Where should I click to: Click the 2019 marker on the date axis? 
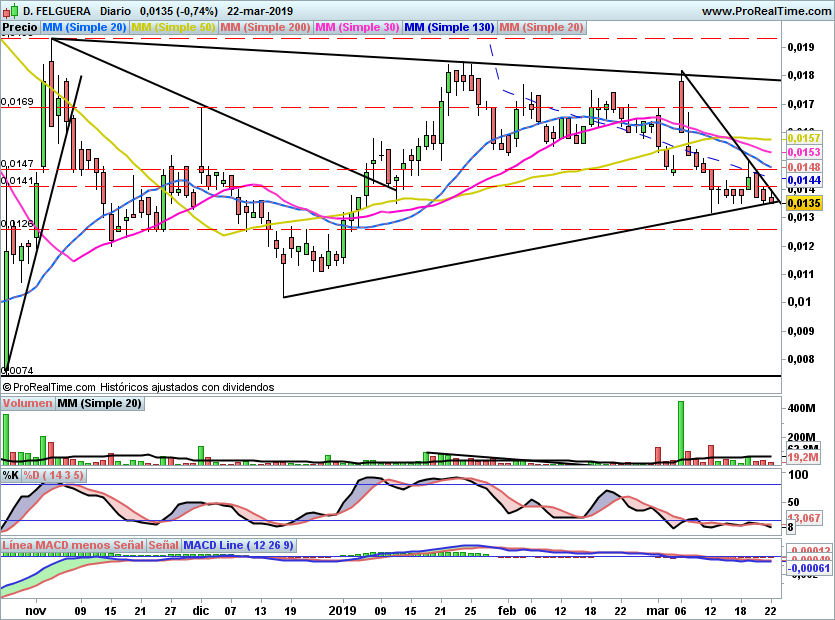click(343, 610)
